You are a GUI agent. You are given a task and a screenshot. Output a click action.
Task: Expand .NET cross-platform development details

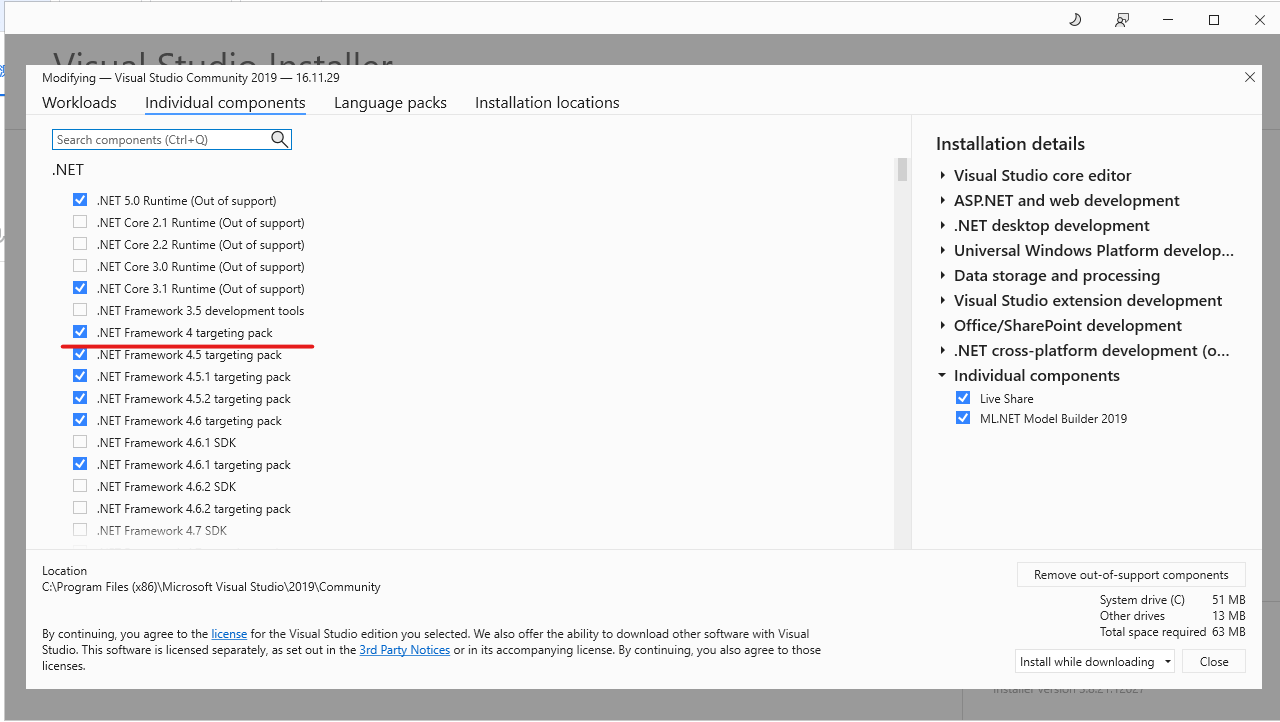coord(942,351)
